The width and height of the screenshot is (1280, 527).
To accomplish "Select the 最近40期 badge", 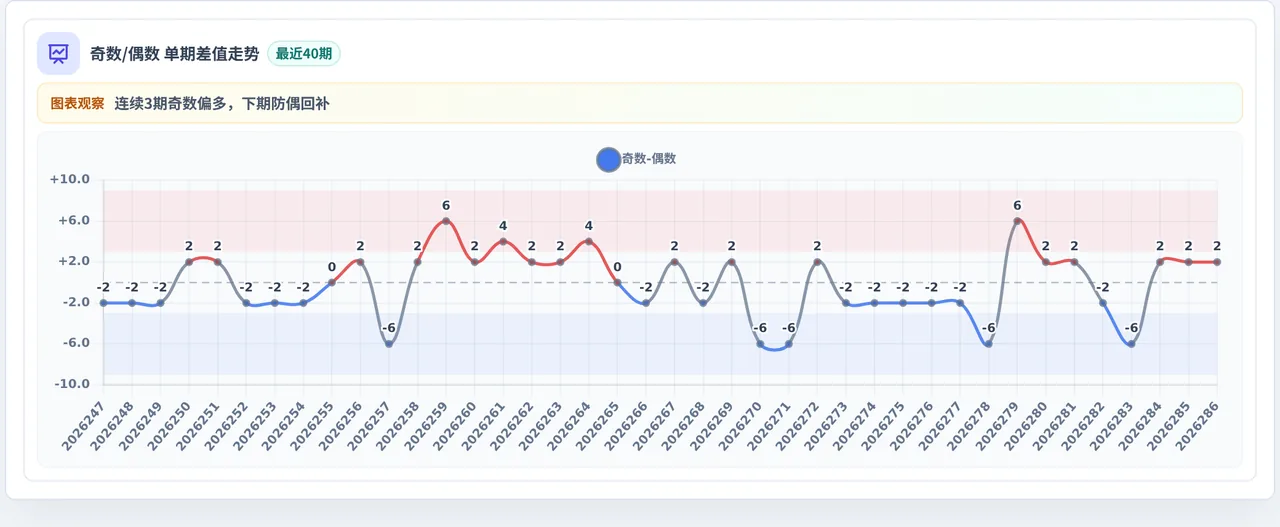I will click(304, 54).
